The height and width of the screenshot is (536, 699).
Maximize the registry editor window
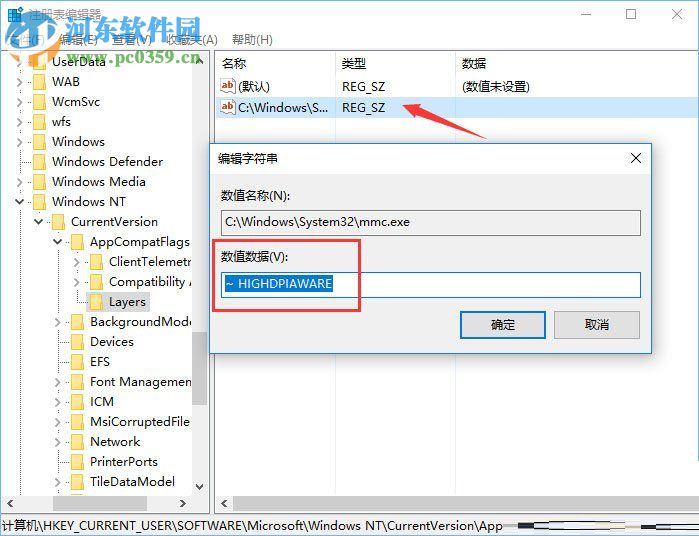click(631, 14)
